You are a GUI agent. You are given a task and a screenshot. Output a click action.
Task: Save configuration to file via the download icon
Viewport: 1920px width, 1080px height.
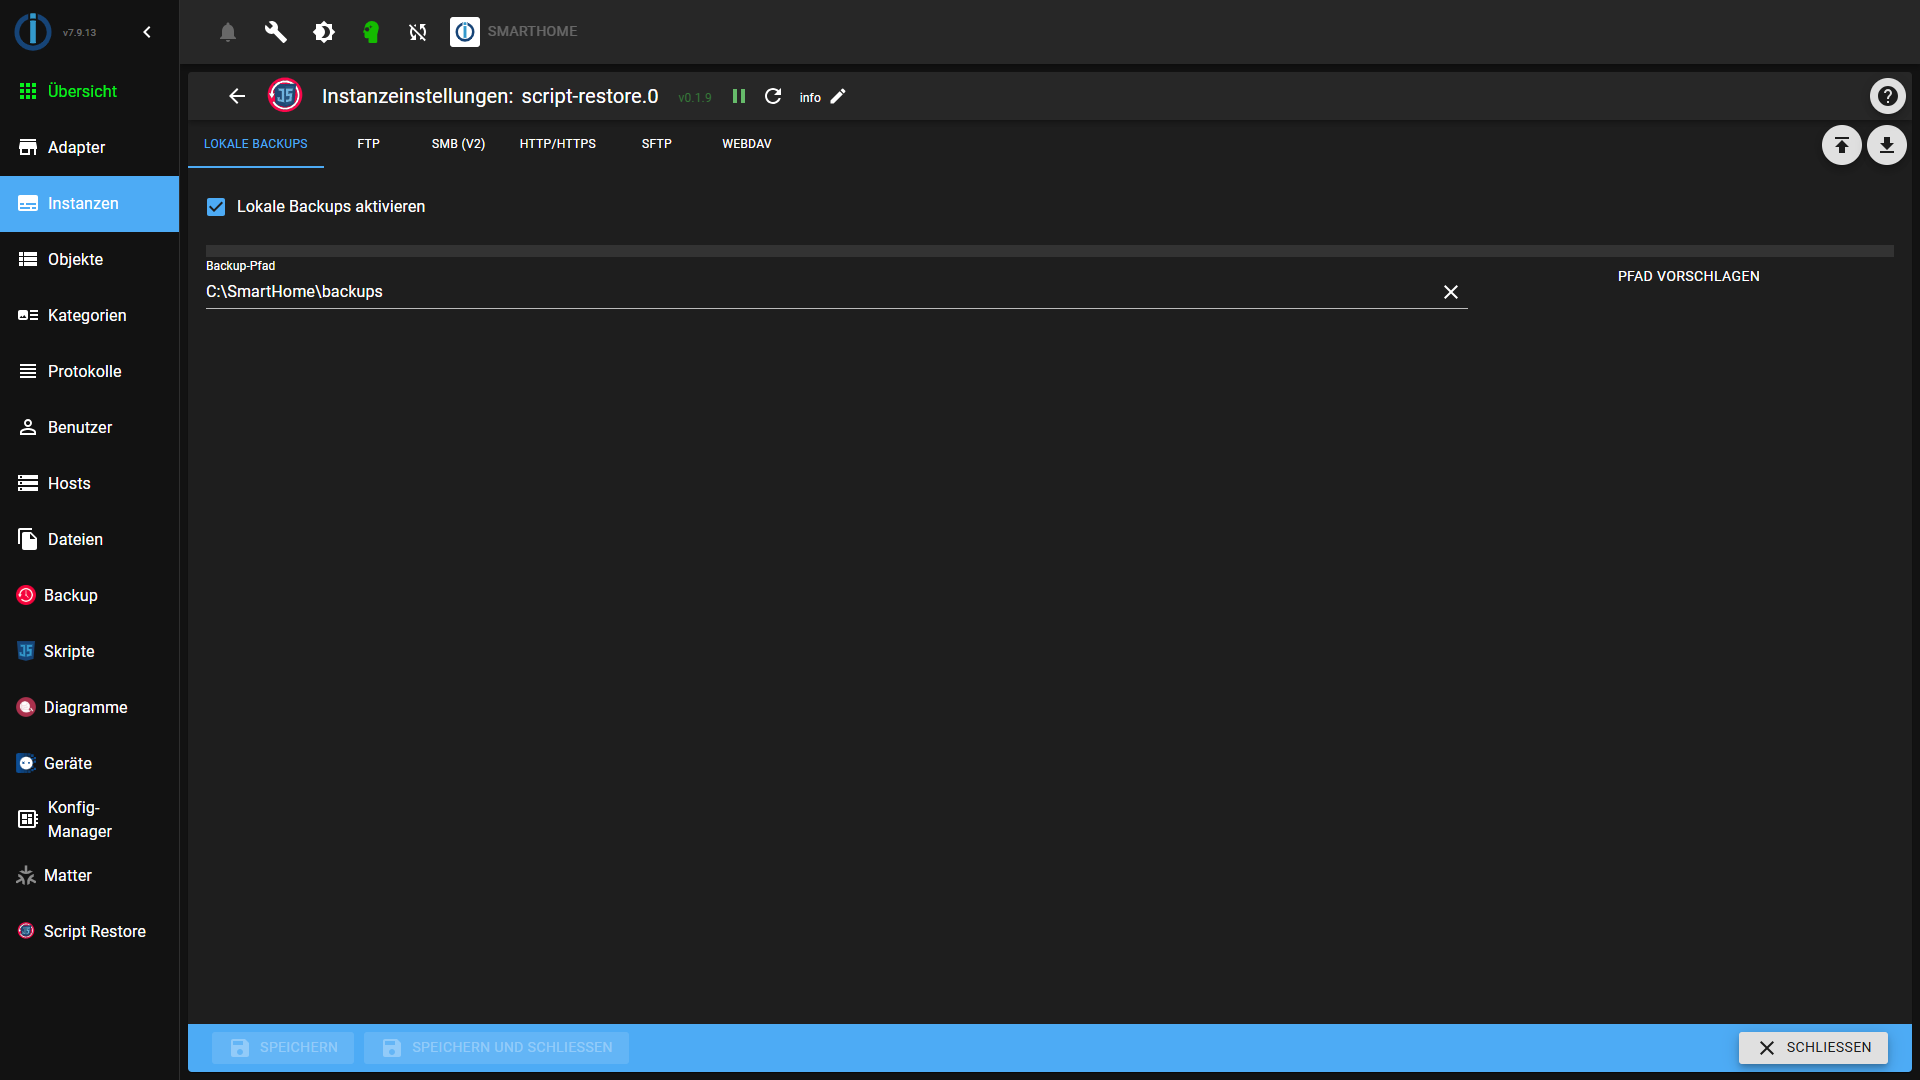click(x=1886, y=145)
